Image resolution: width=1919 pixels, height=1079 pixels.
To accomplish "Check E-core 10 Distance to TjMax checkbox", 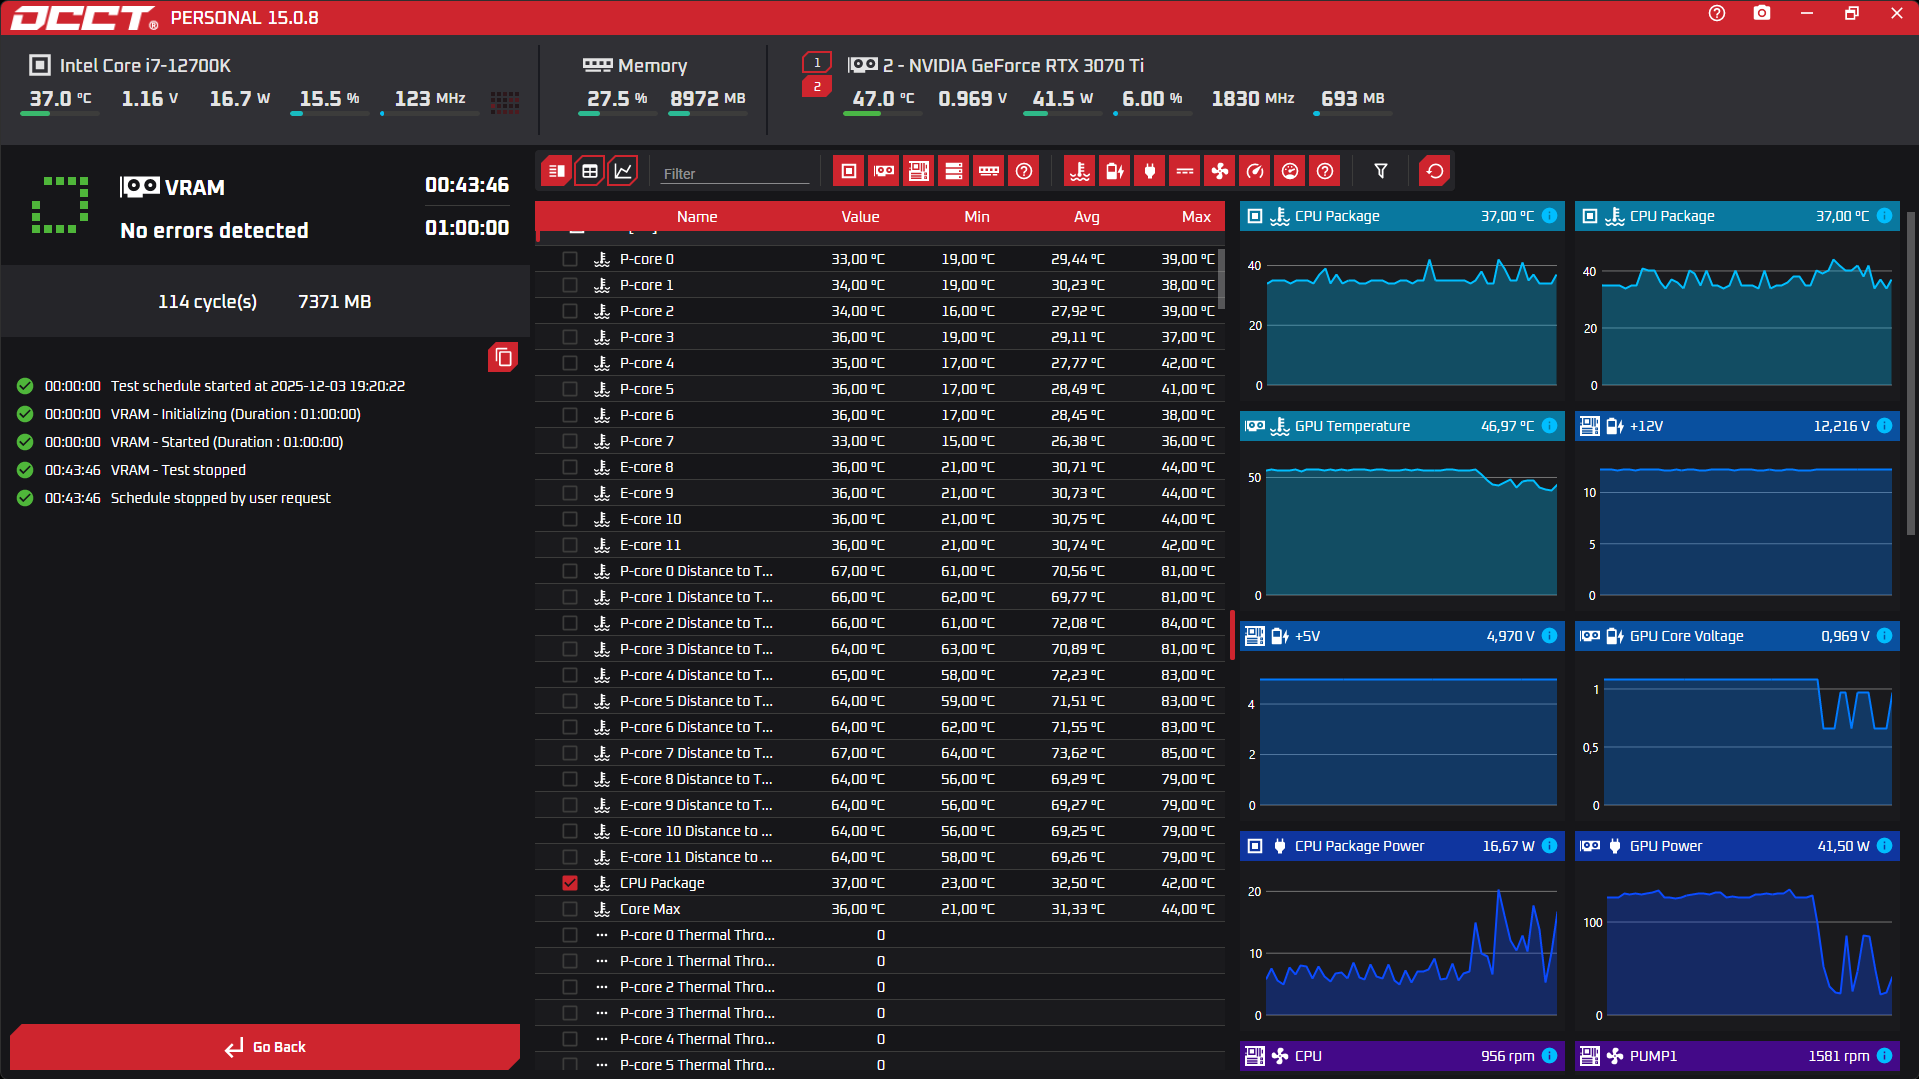I will coord(570,831).
